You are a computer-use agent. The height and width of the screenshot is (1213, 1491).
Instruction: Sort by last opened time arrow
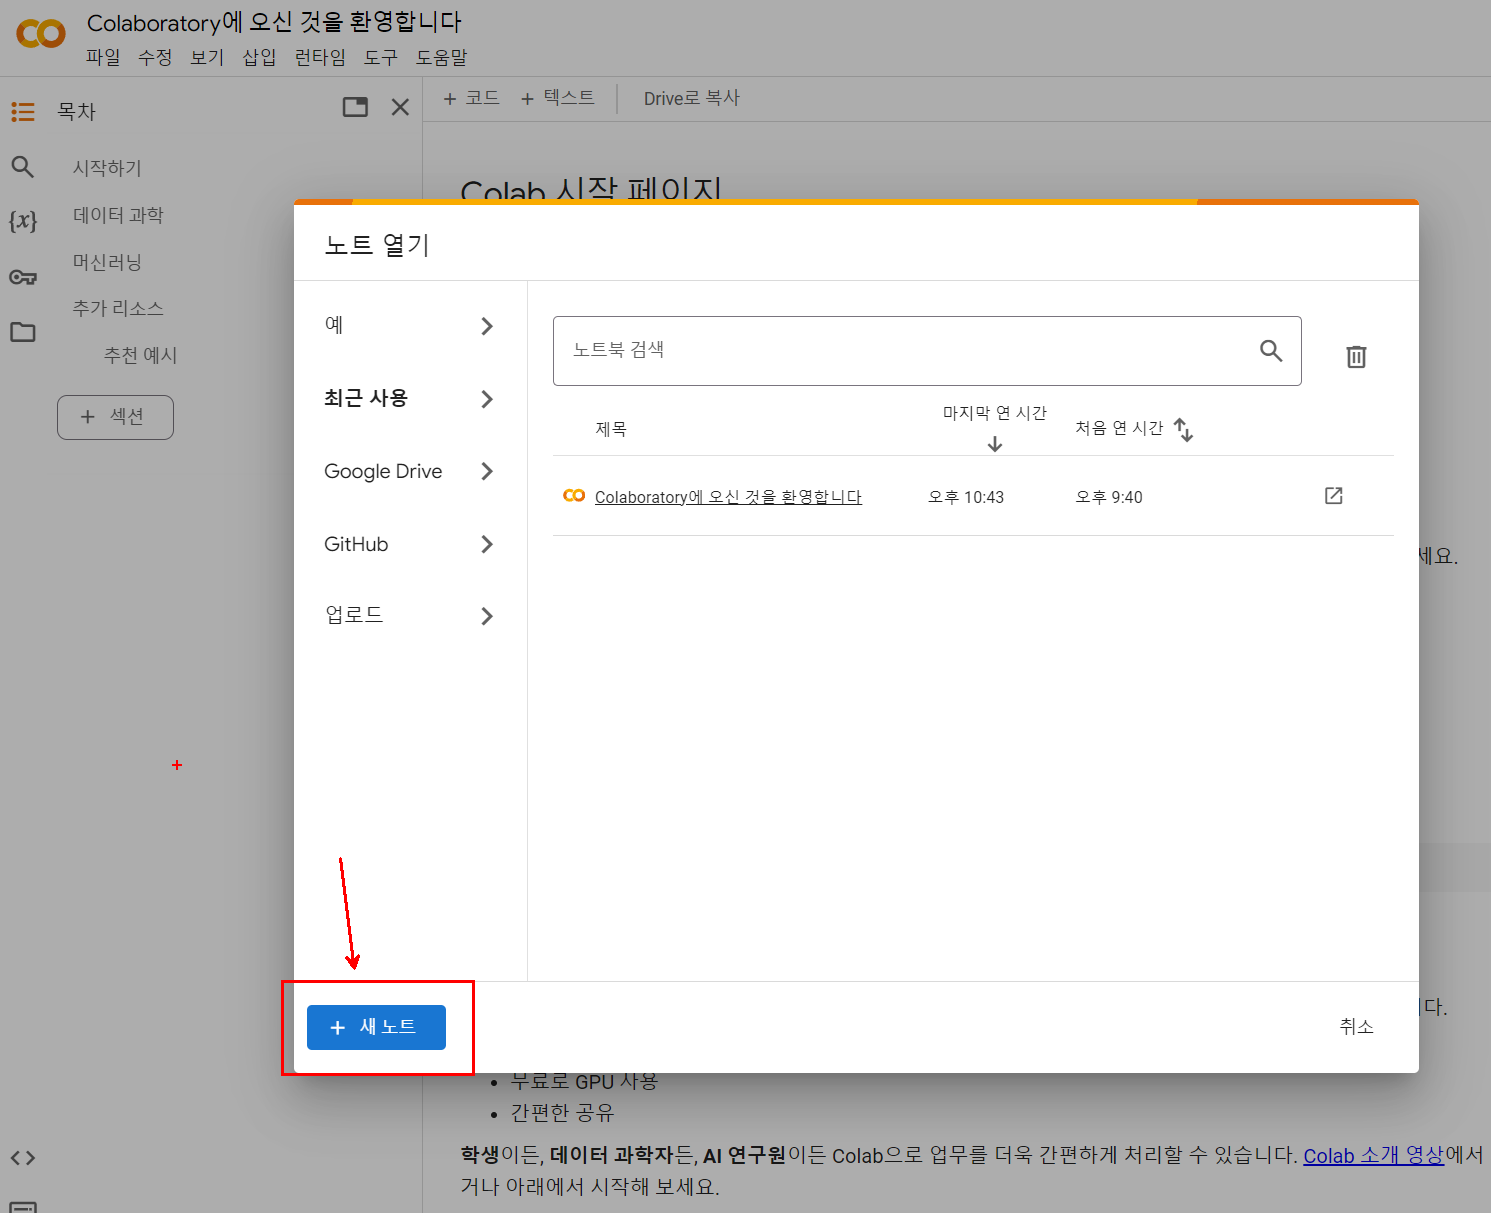pos(995,444)
